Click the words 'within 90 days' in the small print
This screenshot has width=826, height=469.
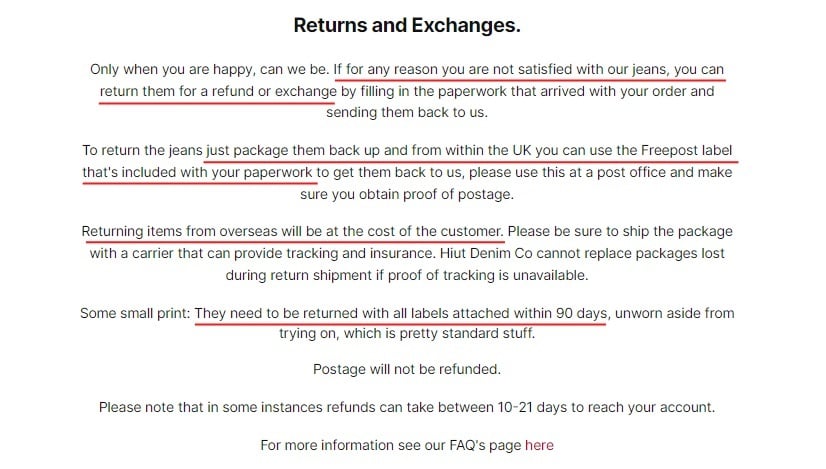(560, 314)
